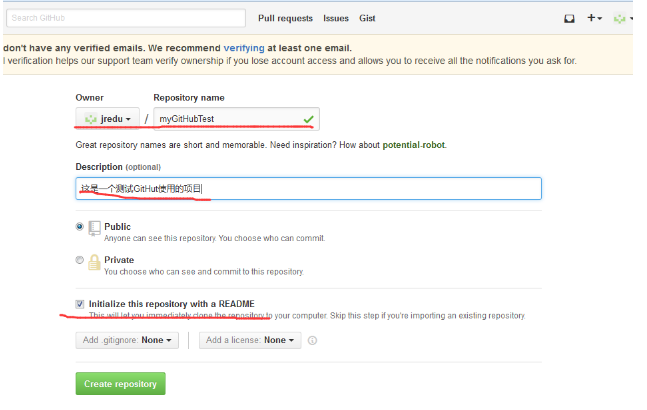Screen dimensions: 647x410
Task: Use the potential-robot name suggestion
Action: click(x=414, y=145)
